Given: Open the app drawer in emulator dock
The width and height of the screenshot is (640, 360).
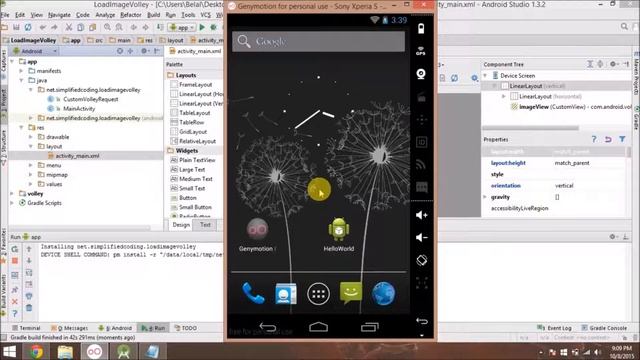Looking at the screenshot, I should point(318,293).
